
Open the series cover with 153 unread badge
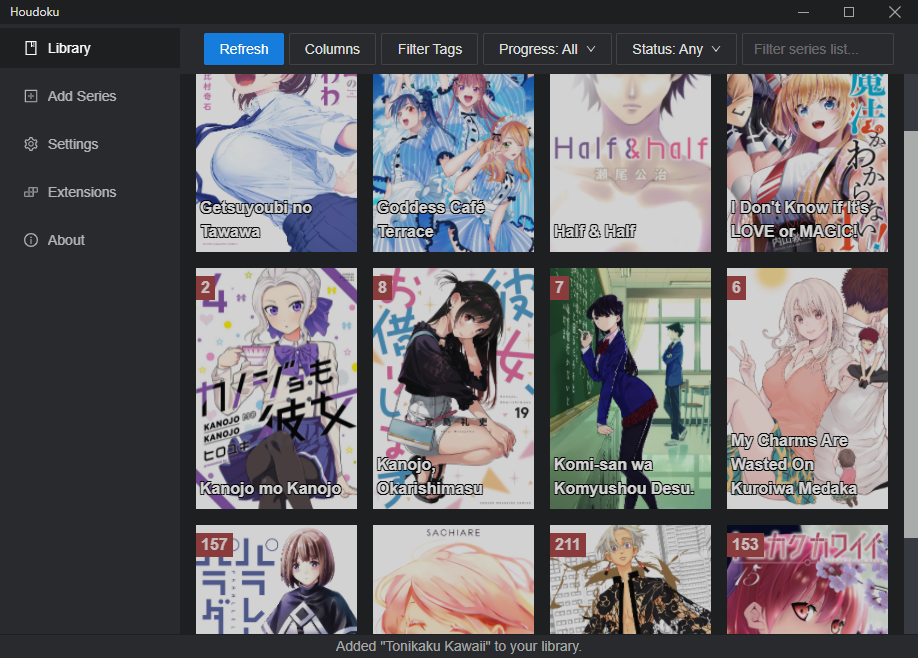click(807, 580)
